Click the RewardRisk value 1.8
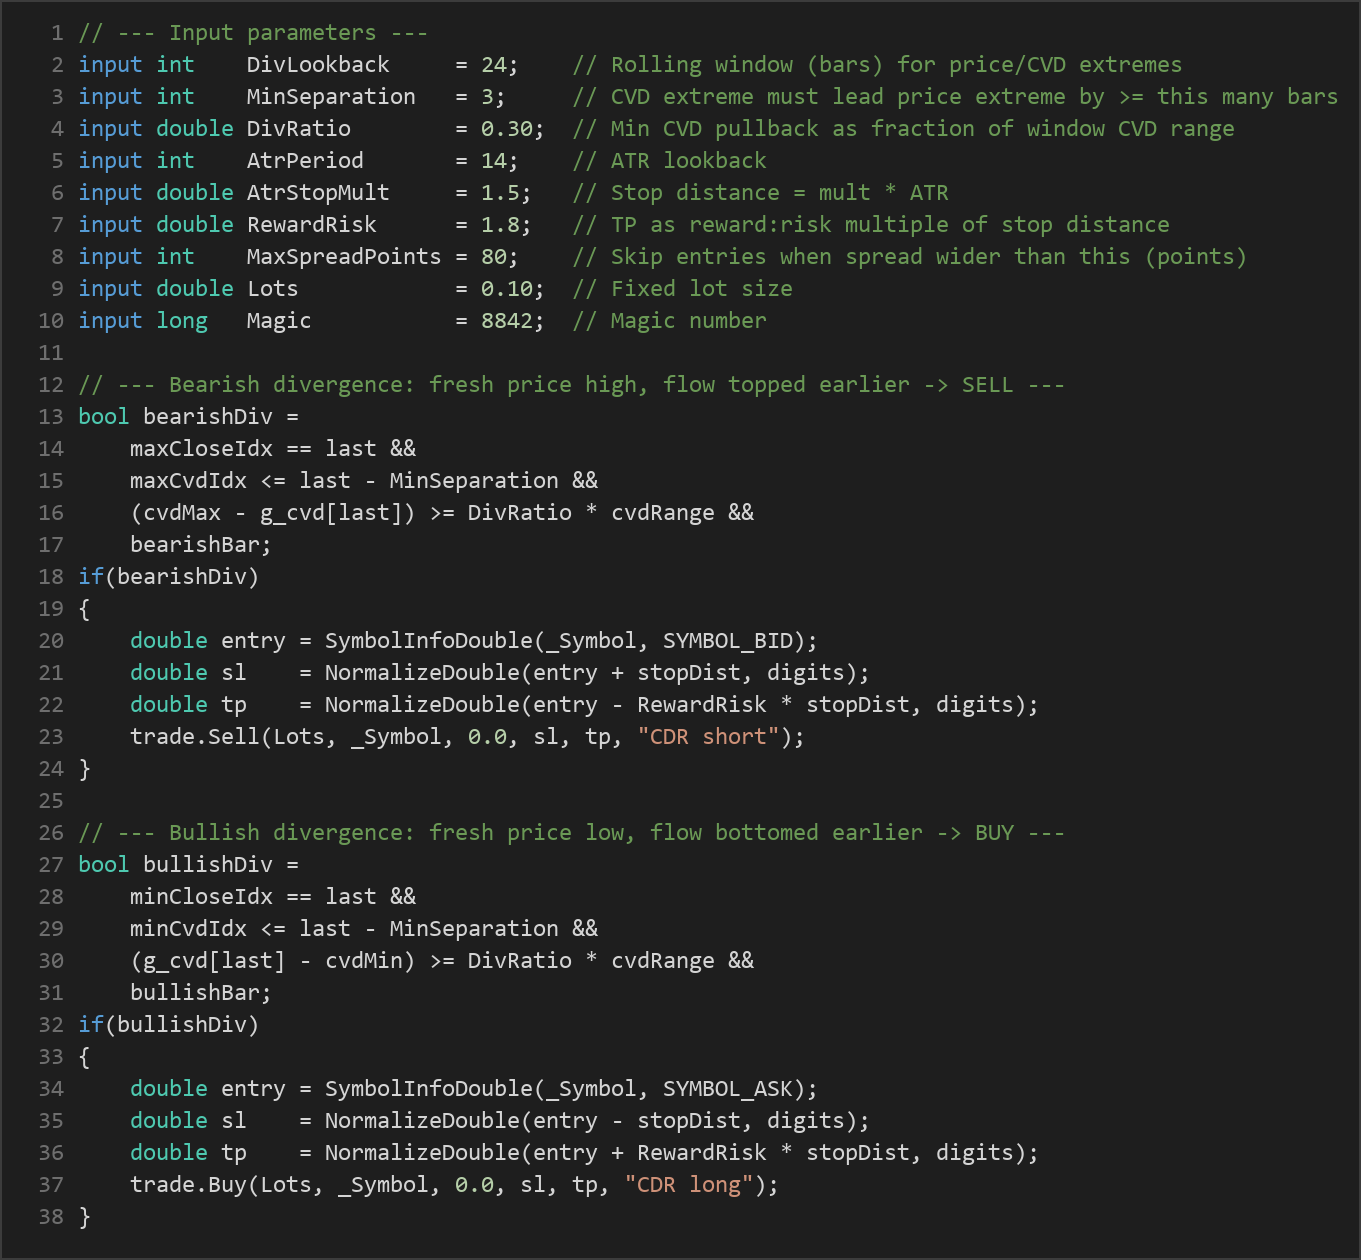 tap(500, 225)
